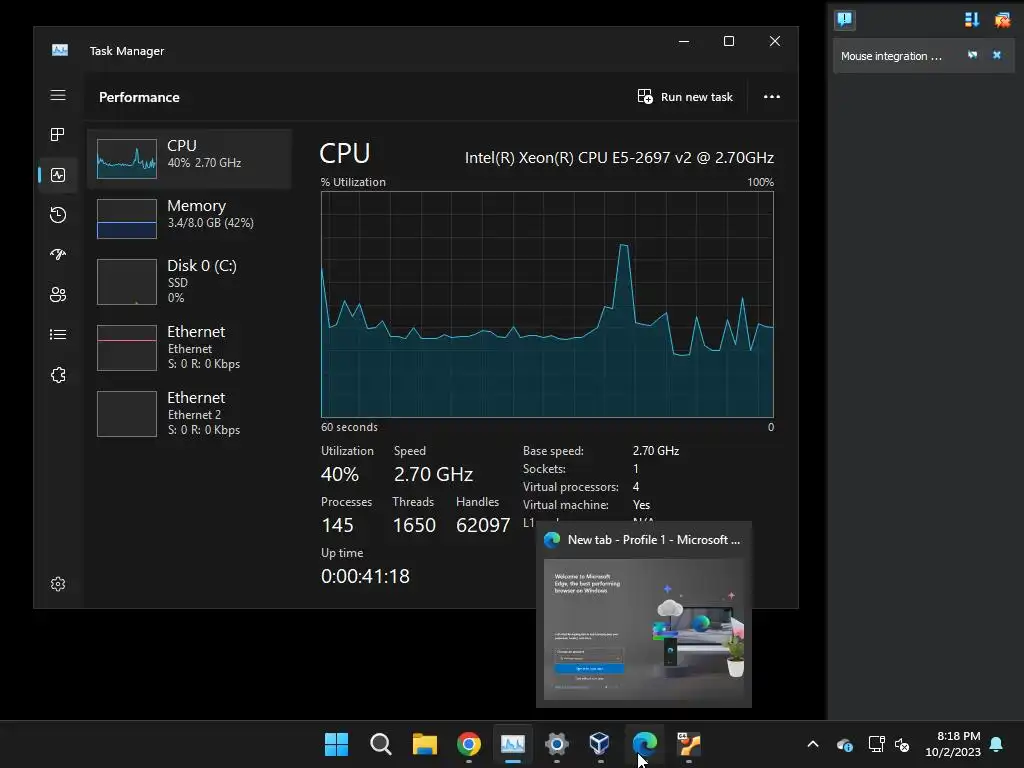Click the CPU utilization graph
This screenshot has width=1024, height=768.
click(x=547, y=304)
